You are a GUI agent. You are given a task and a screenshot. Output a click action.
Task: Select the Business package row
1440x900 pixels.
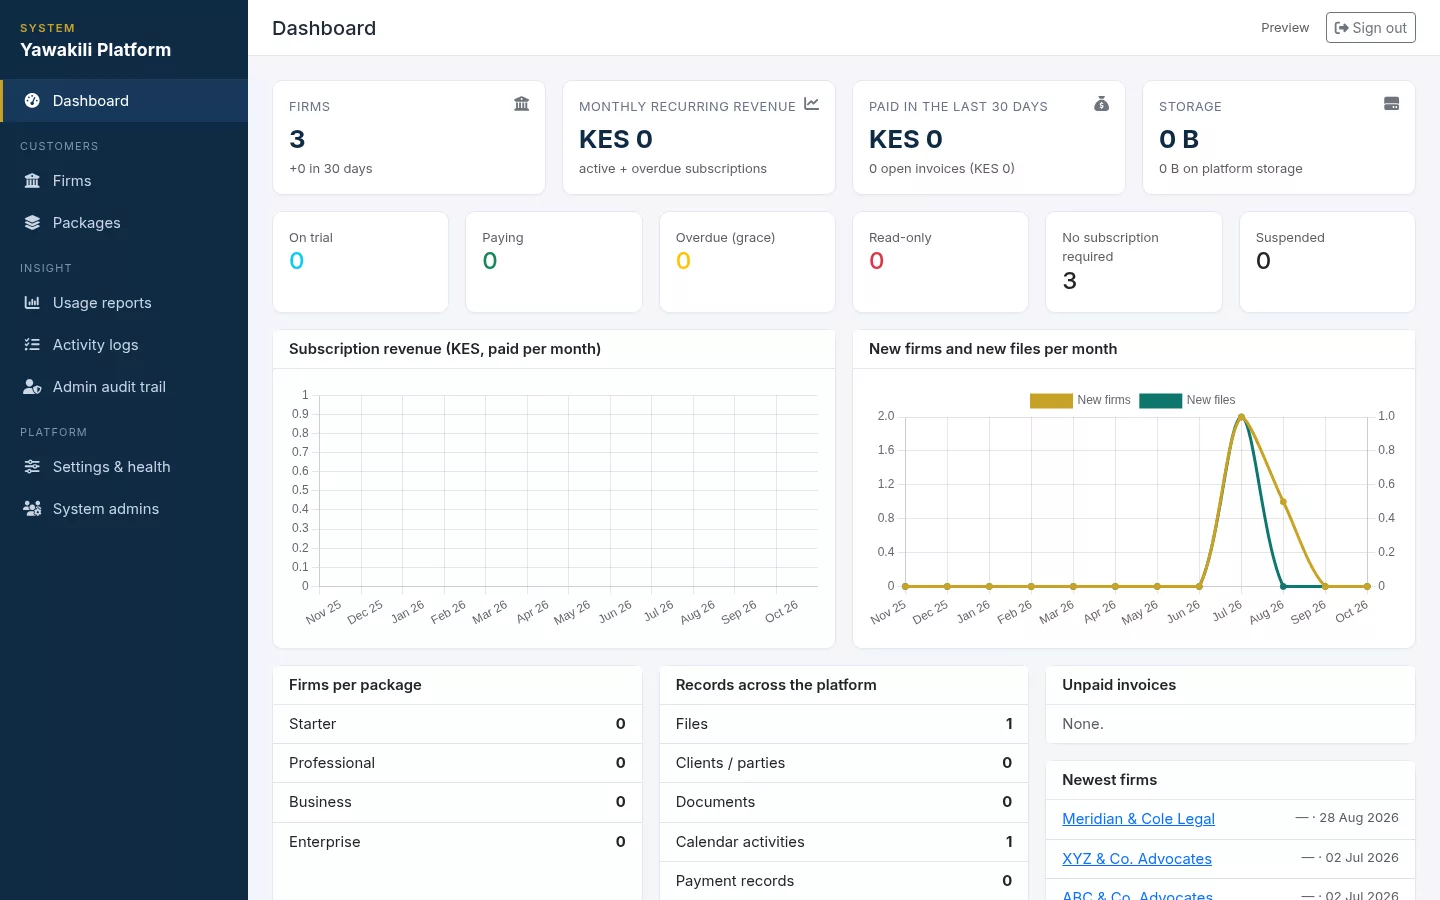point(457,802)
